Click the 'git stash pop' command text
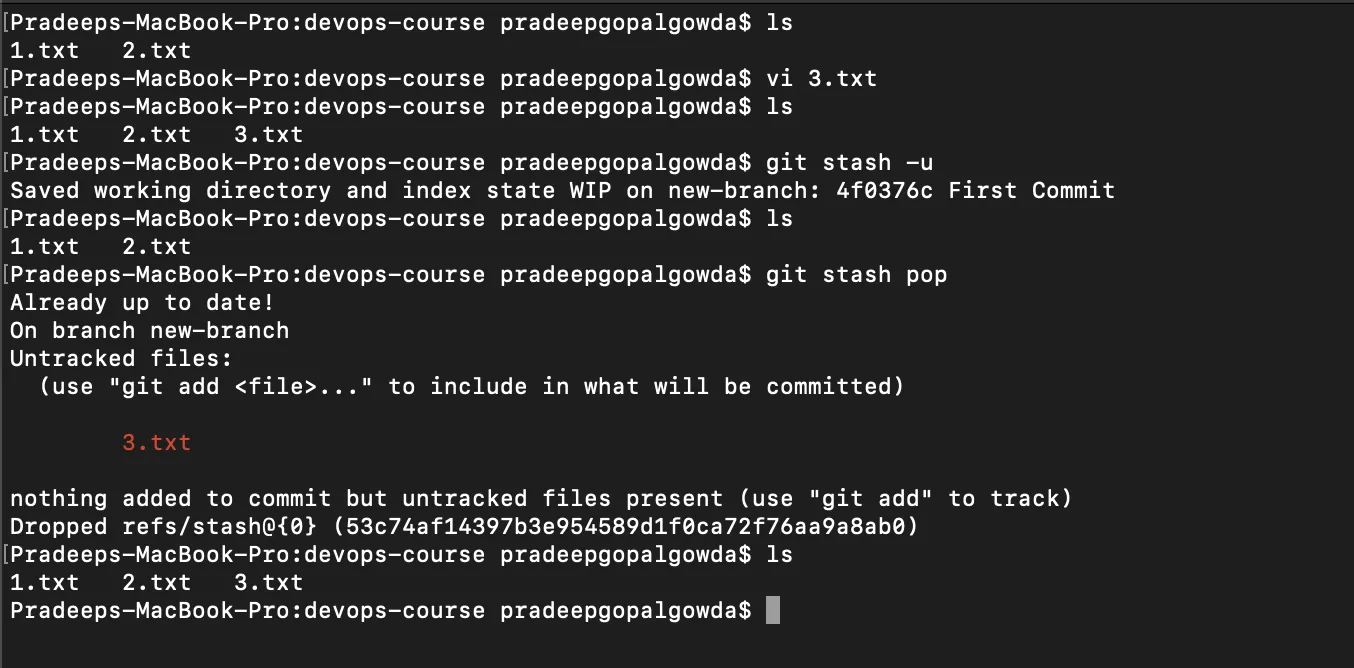The image size is (1354, 668). 856,274
